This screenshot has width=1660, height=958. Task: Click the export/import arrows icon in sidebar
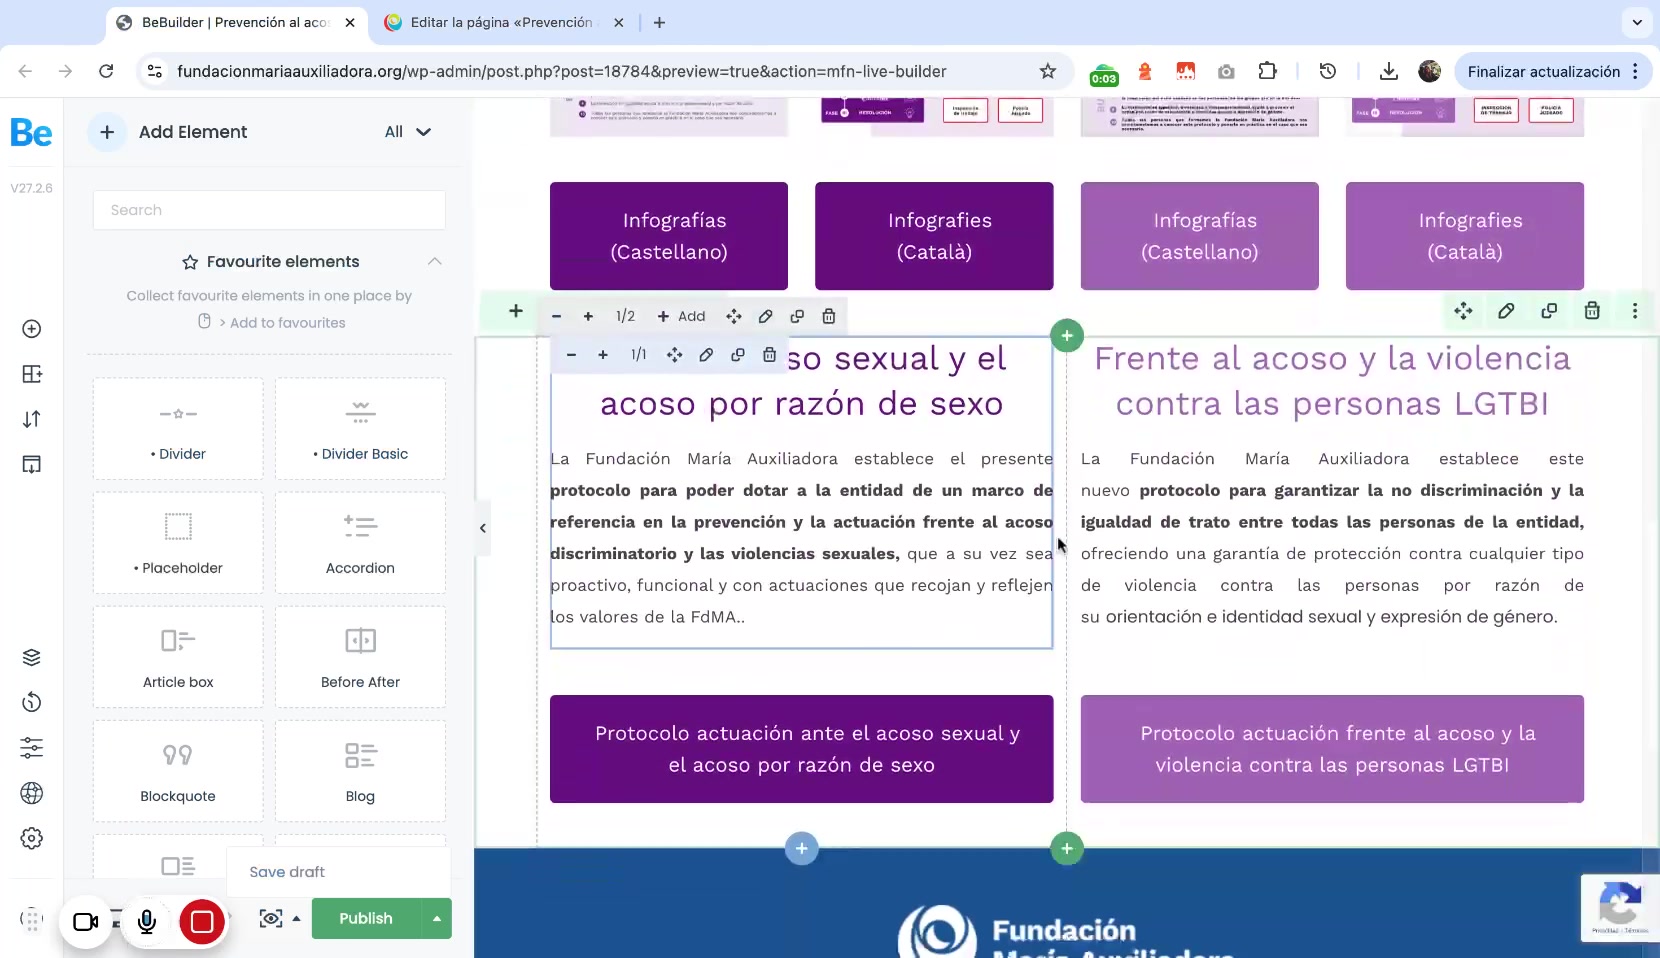pos(32,419)
